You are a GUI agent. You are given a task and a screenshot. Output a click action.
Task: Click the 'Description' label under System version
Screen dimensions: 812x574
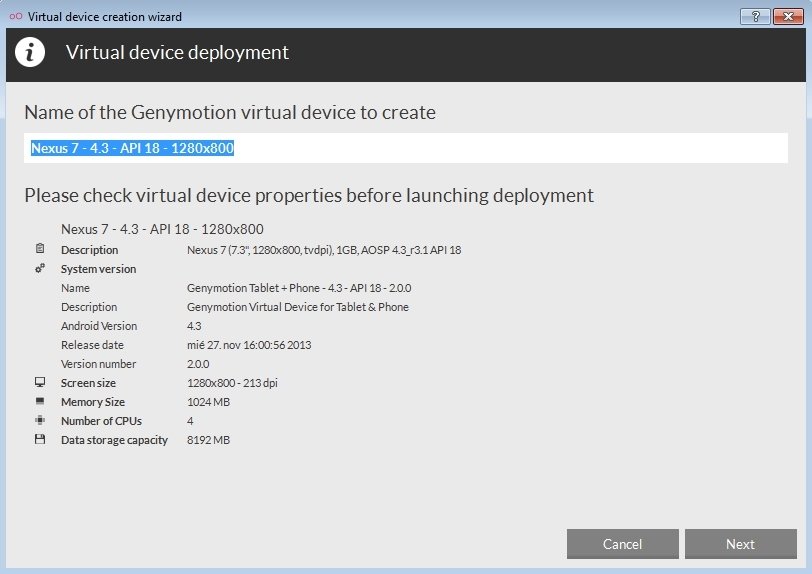pos(89,307)
